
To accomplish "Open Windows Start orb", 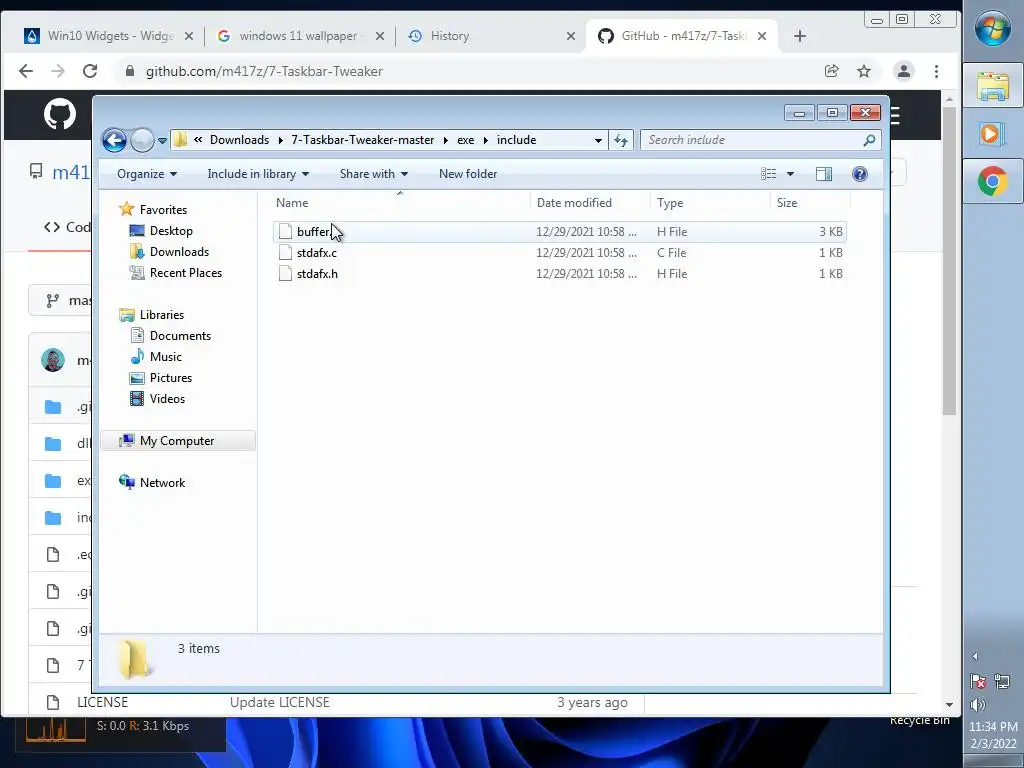I will tap(993, 28).
